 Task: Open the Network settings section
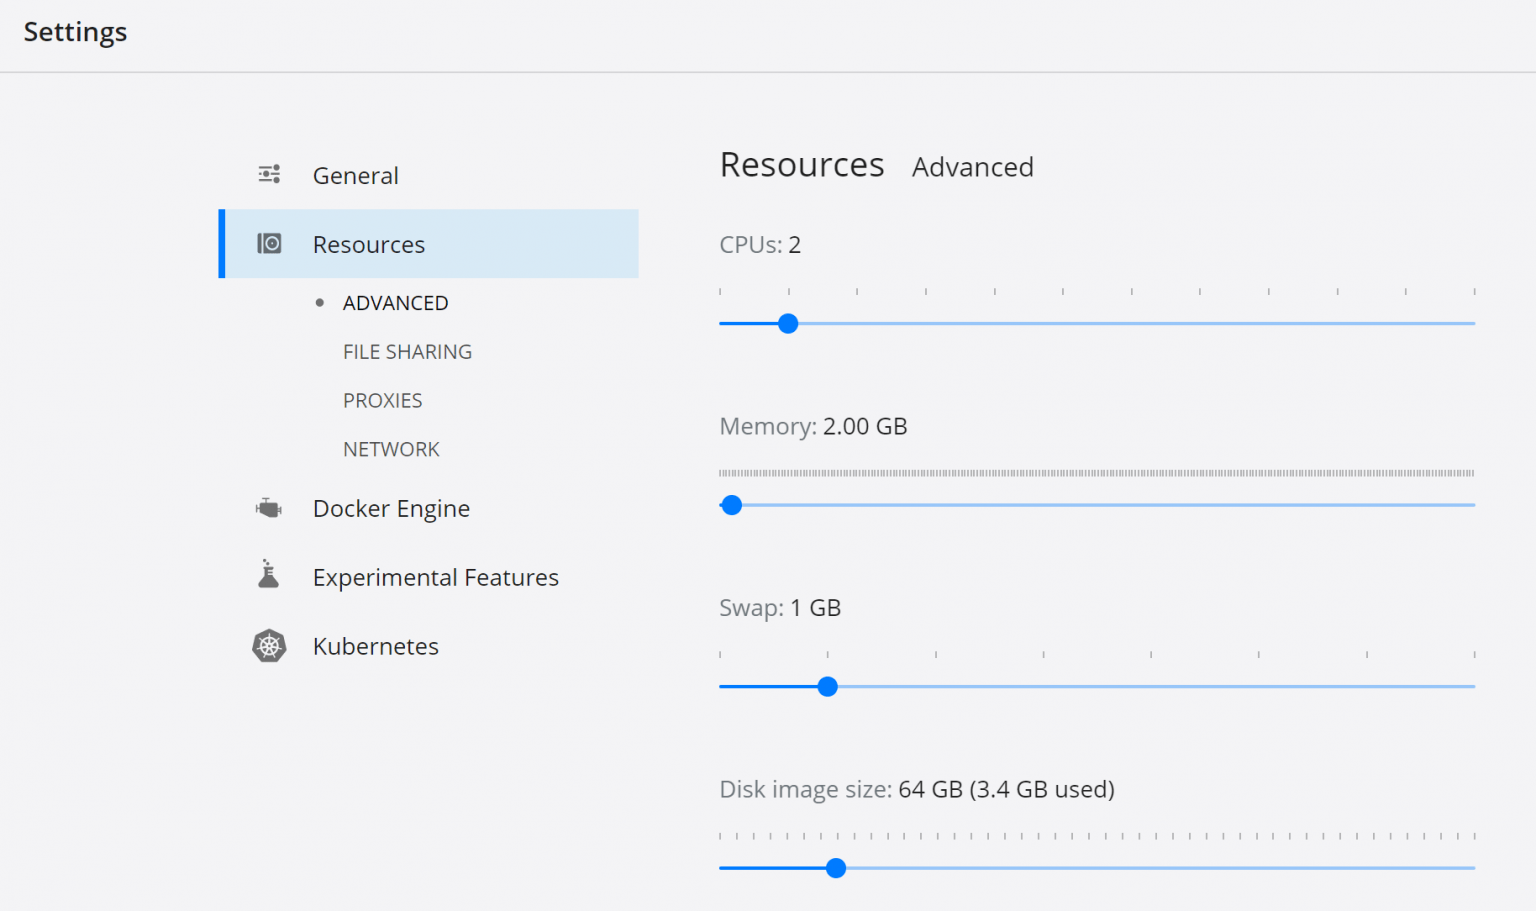[x=391, y=448]
